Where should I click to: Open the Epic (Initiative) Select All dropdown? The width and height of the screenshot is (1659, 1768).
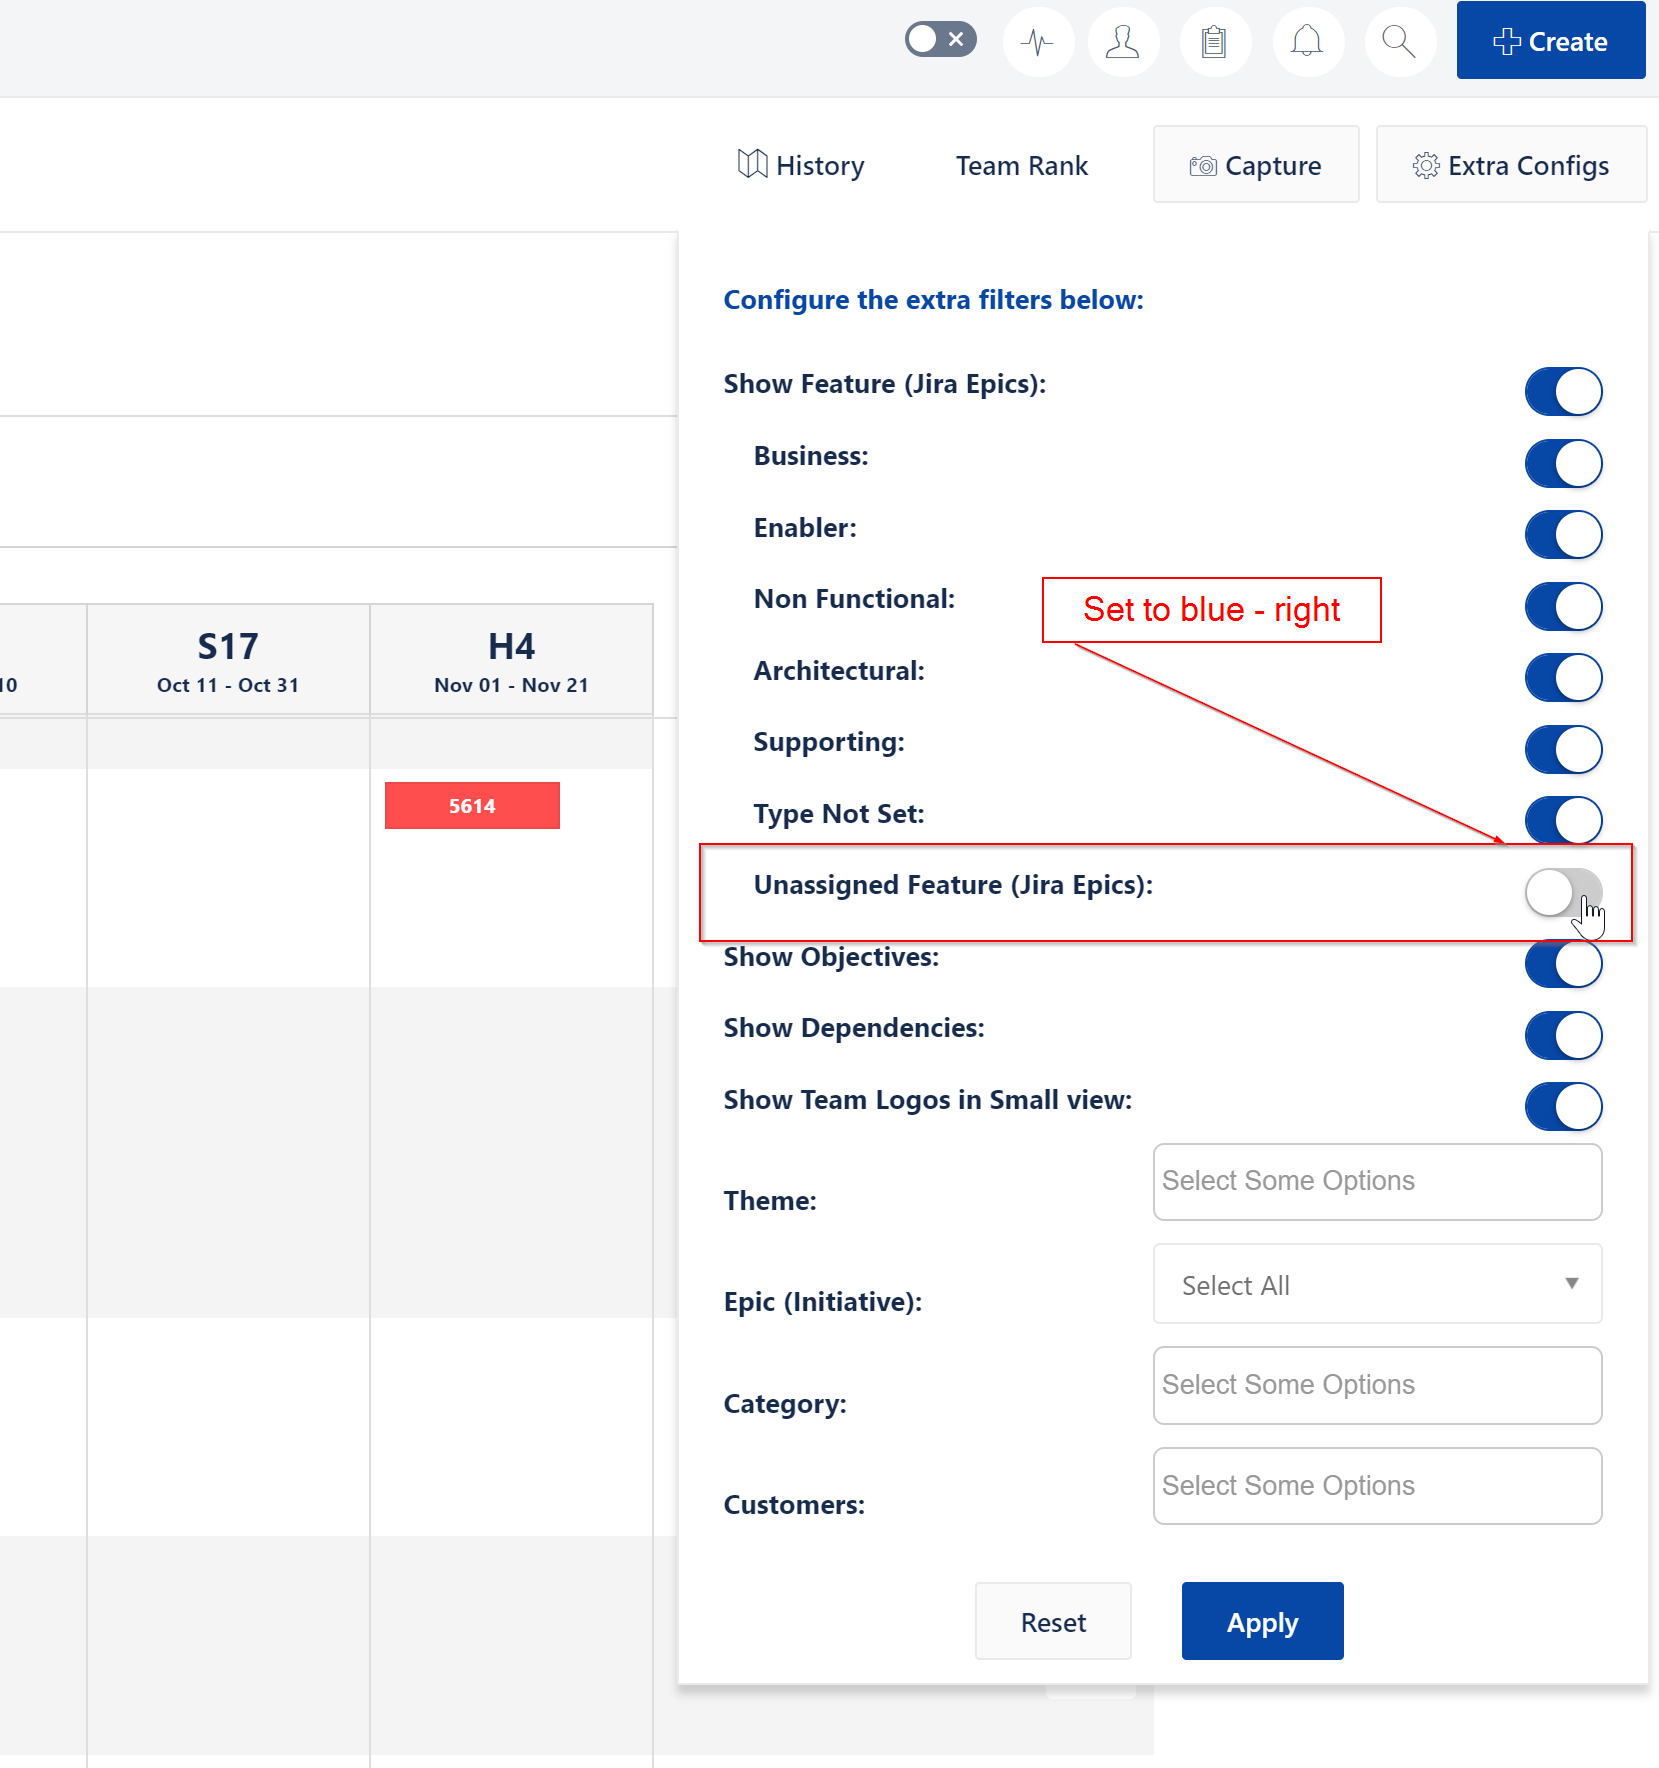(x=1377, y=1284)
